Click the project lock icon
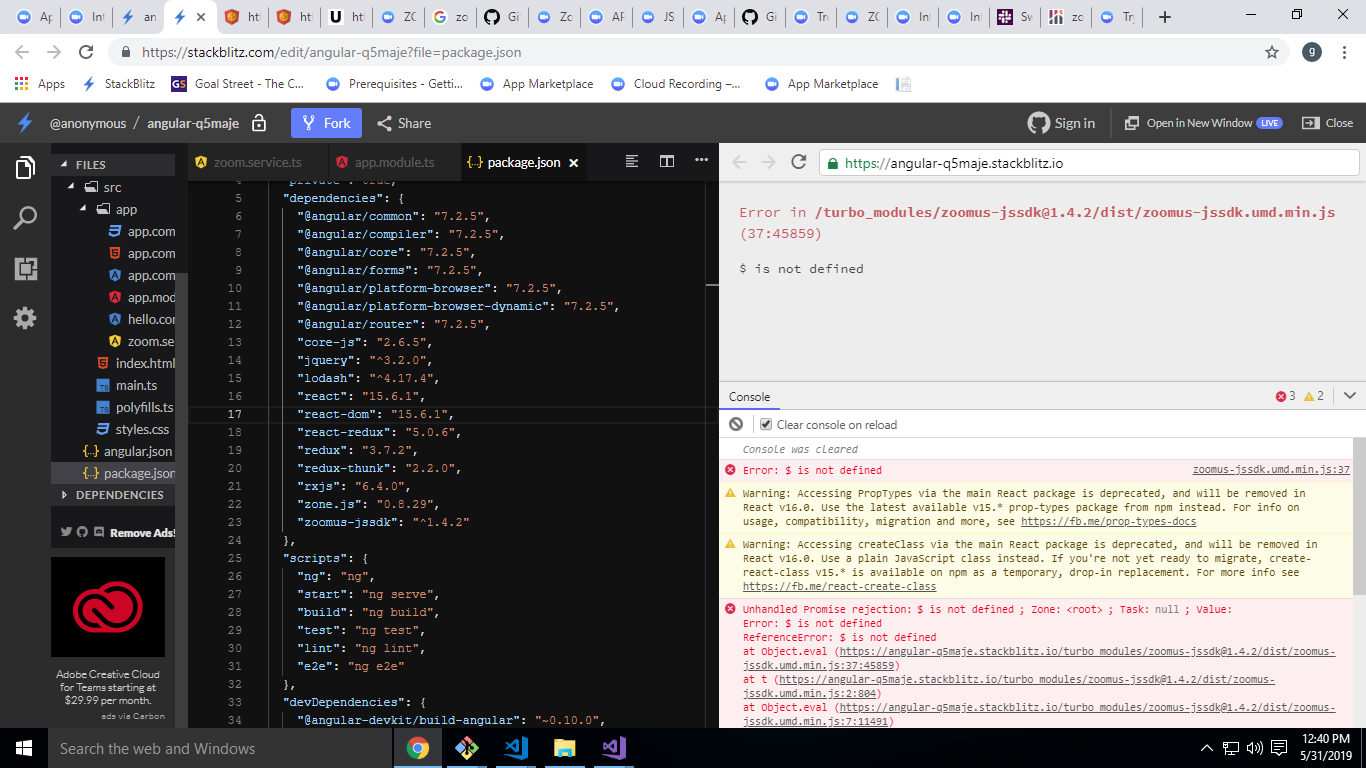Screen dimensions: 1366x768 (259, 123)
